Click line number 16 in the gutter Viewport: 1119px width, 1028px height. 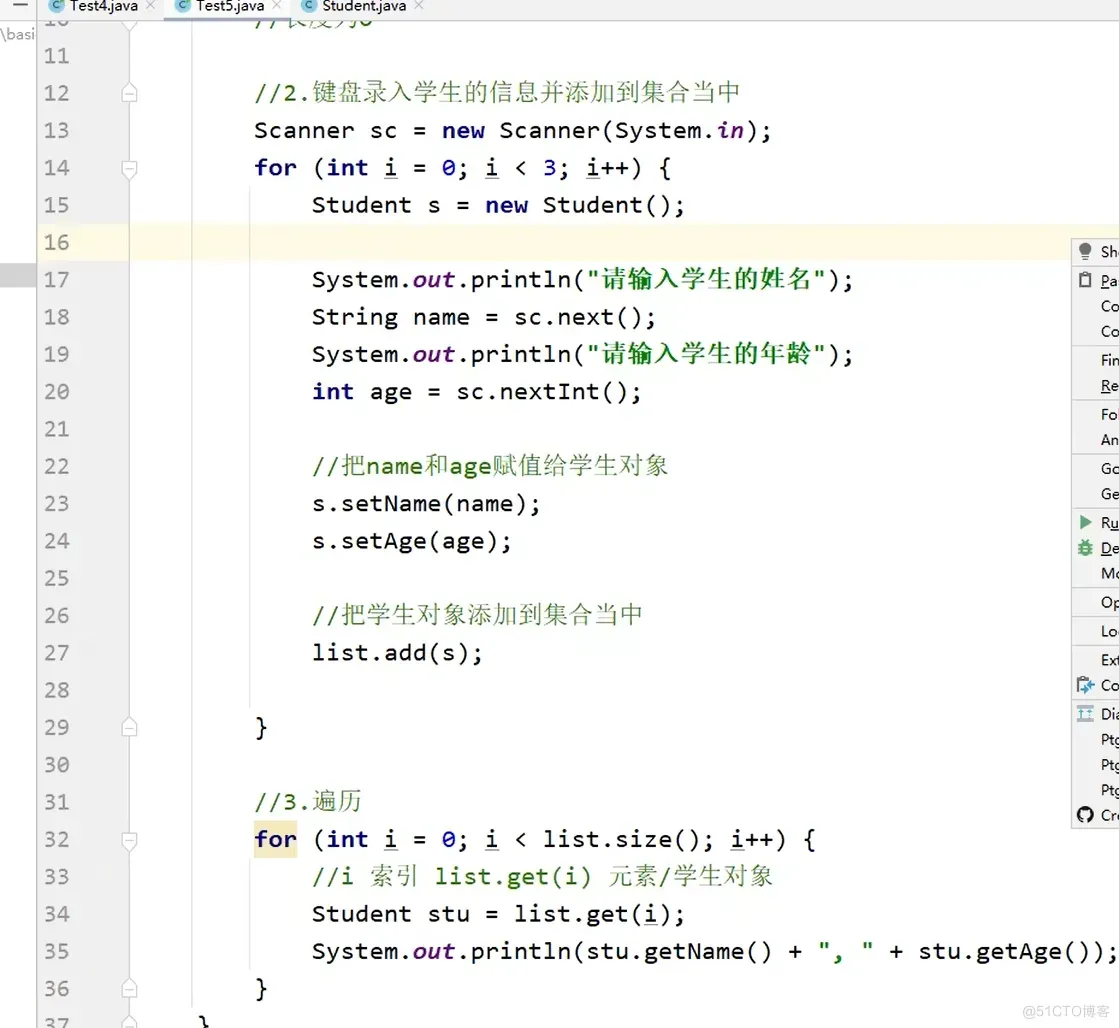[x=56, y=243]
